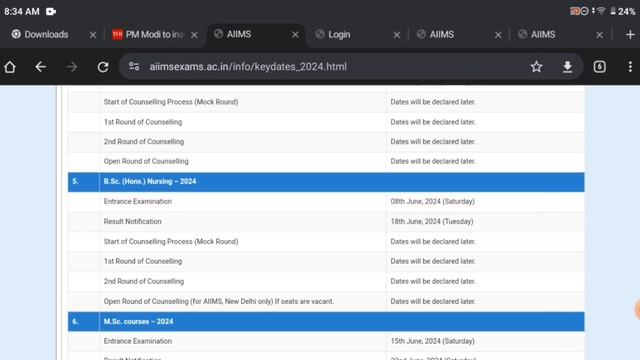Open site settings icon in address bar
This screenshot has width=640, height=360.
(134, 67)
